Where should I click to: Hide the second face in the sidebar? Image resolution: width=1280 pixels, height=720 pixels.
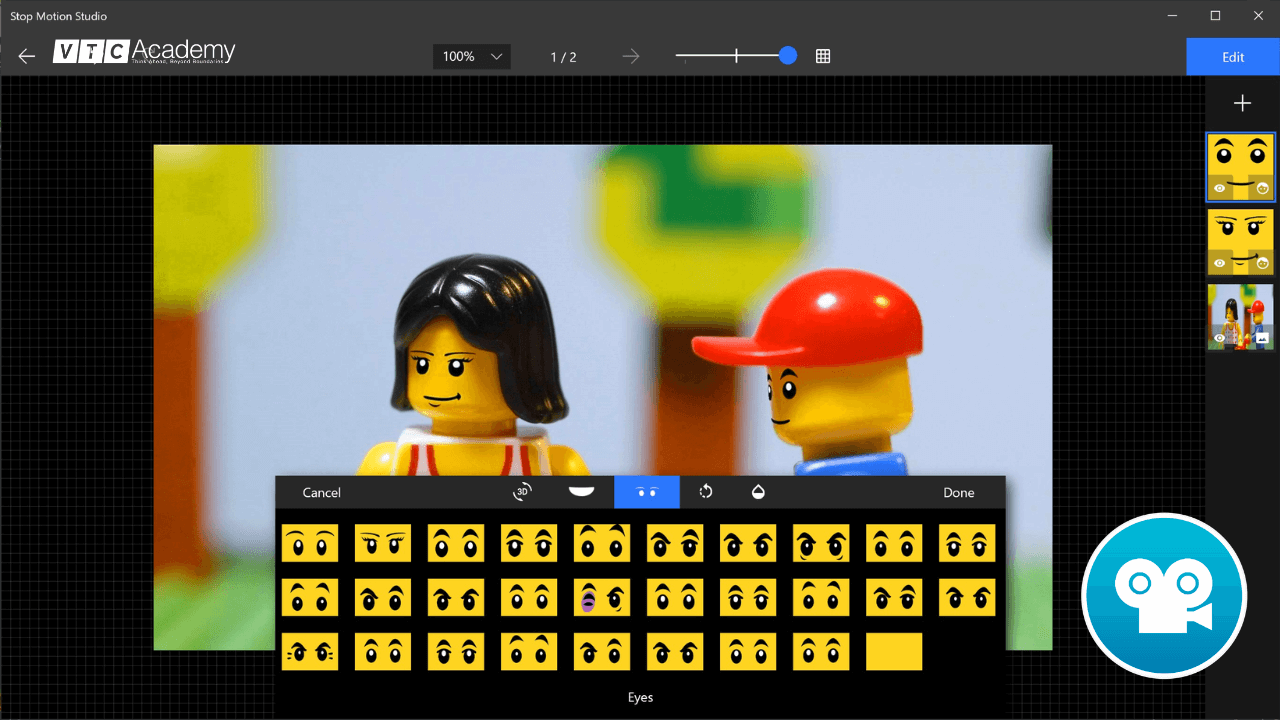point(1218,262)
